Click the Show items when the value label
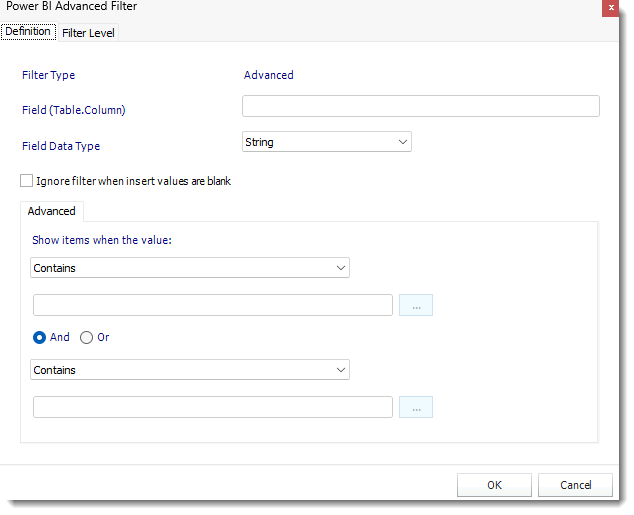634x515 pixels. (102, 240)
